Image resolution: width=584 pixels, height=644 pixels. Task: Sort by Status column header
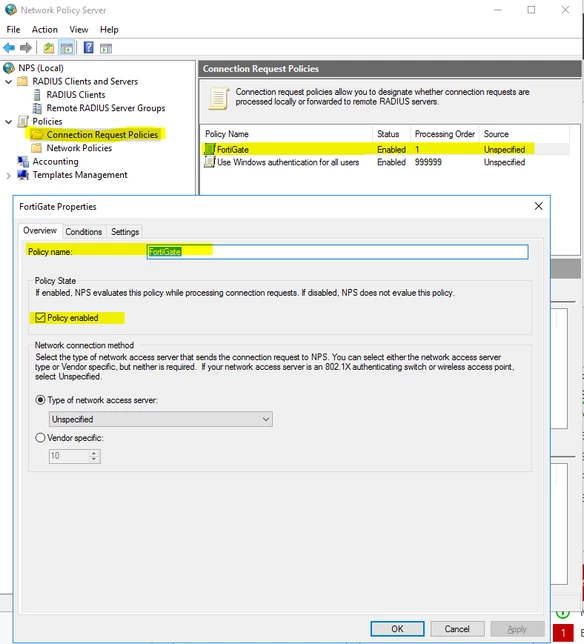(391, 134)
